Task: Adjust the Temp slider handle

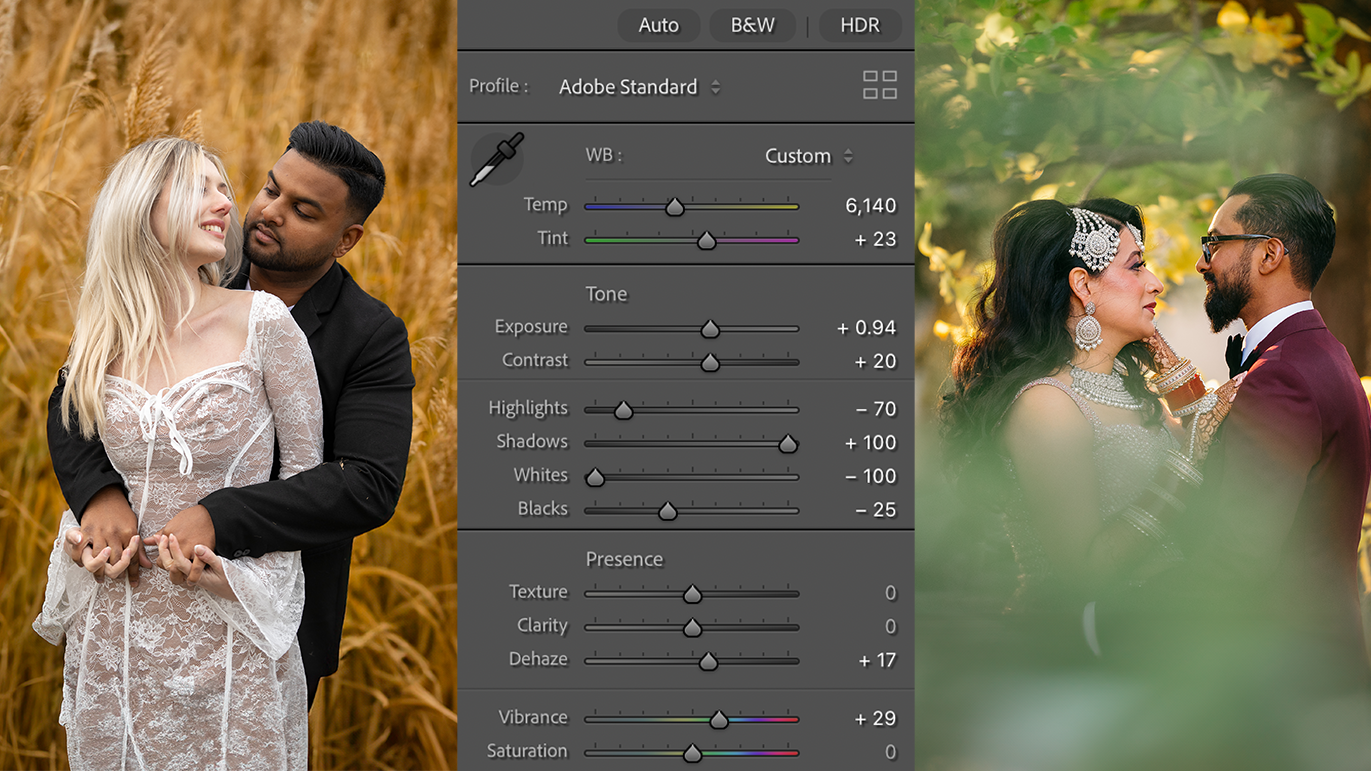Action: point(675,207)
